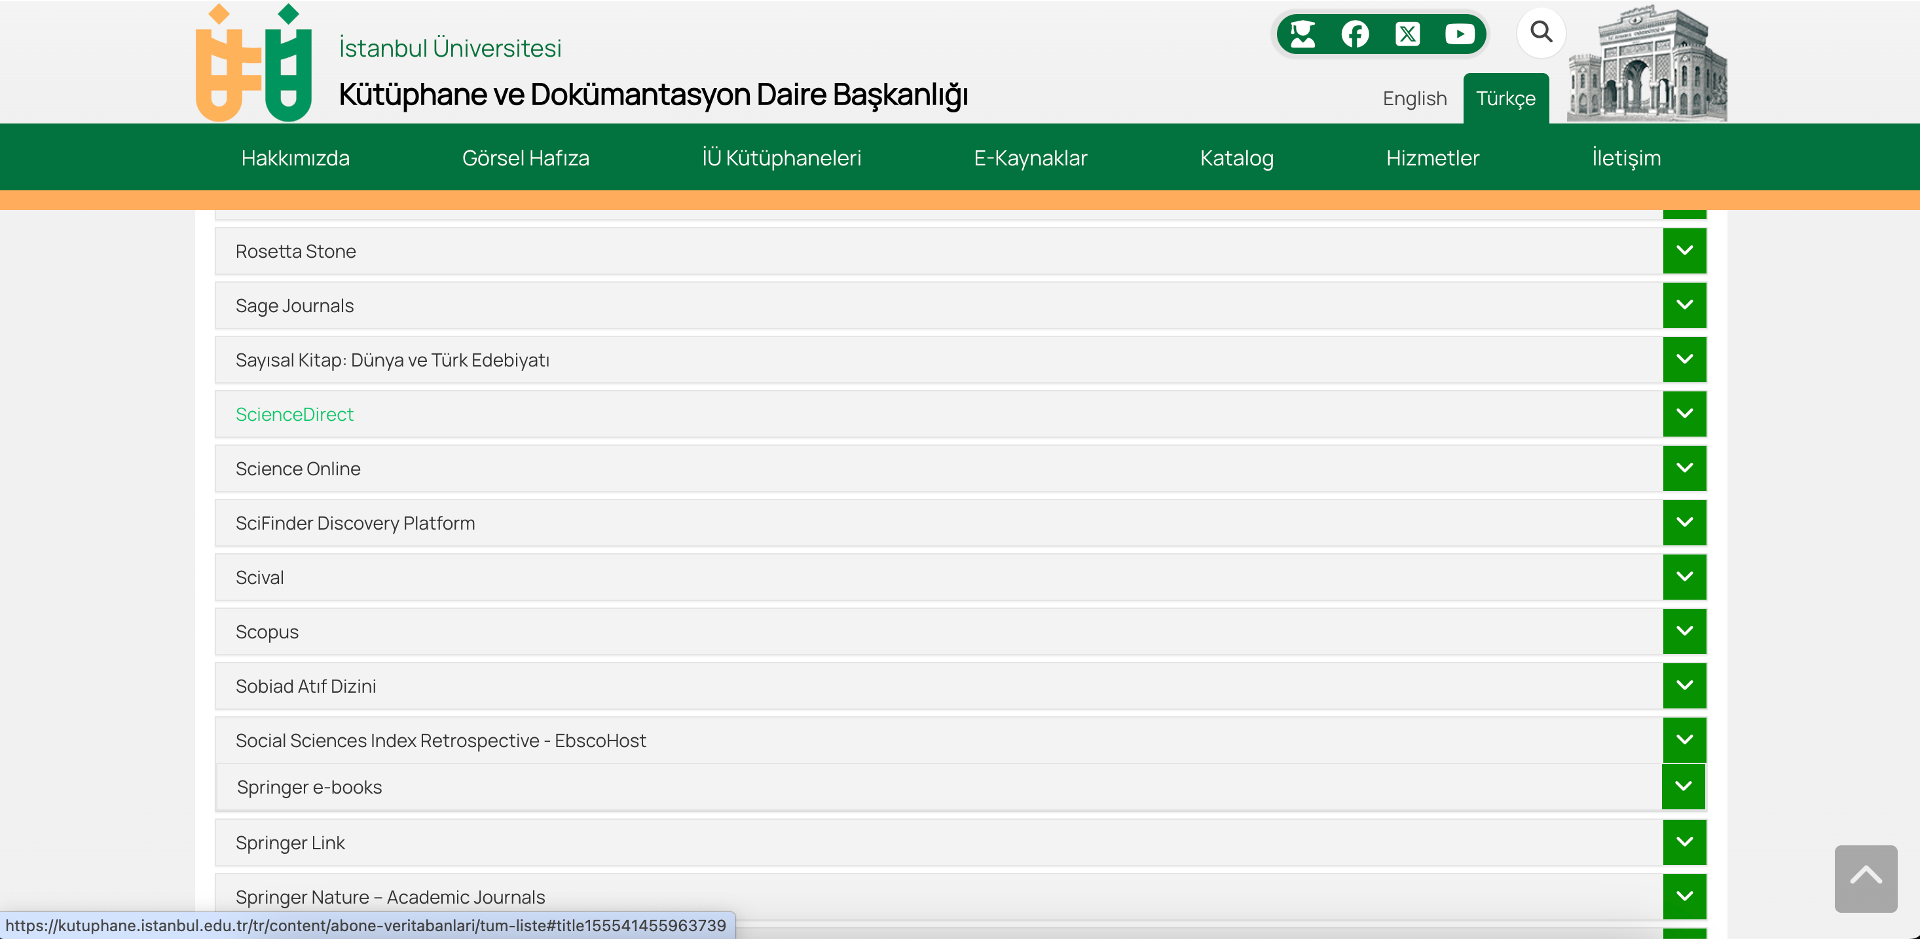The width and height of the screenshot is (1920, 940).
Task: Select the Türkçe language tab
Action: pos(1506,98)
